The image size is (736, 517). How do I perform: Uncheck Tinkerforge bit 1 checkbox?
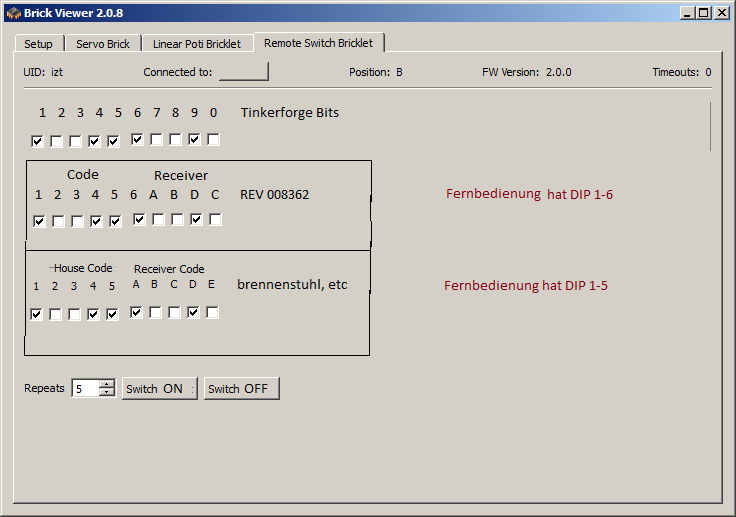coord(37,141)
